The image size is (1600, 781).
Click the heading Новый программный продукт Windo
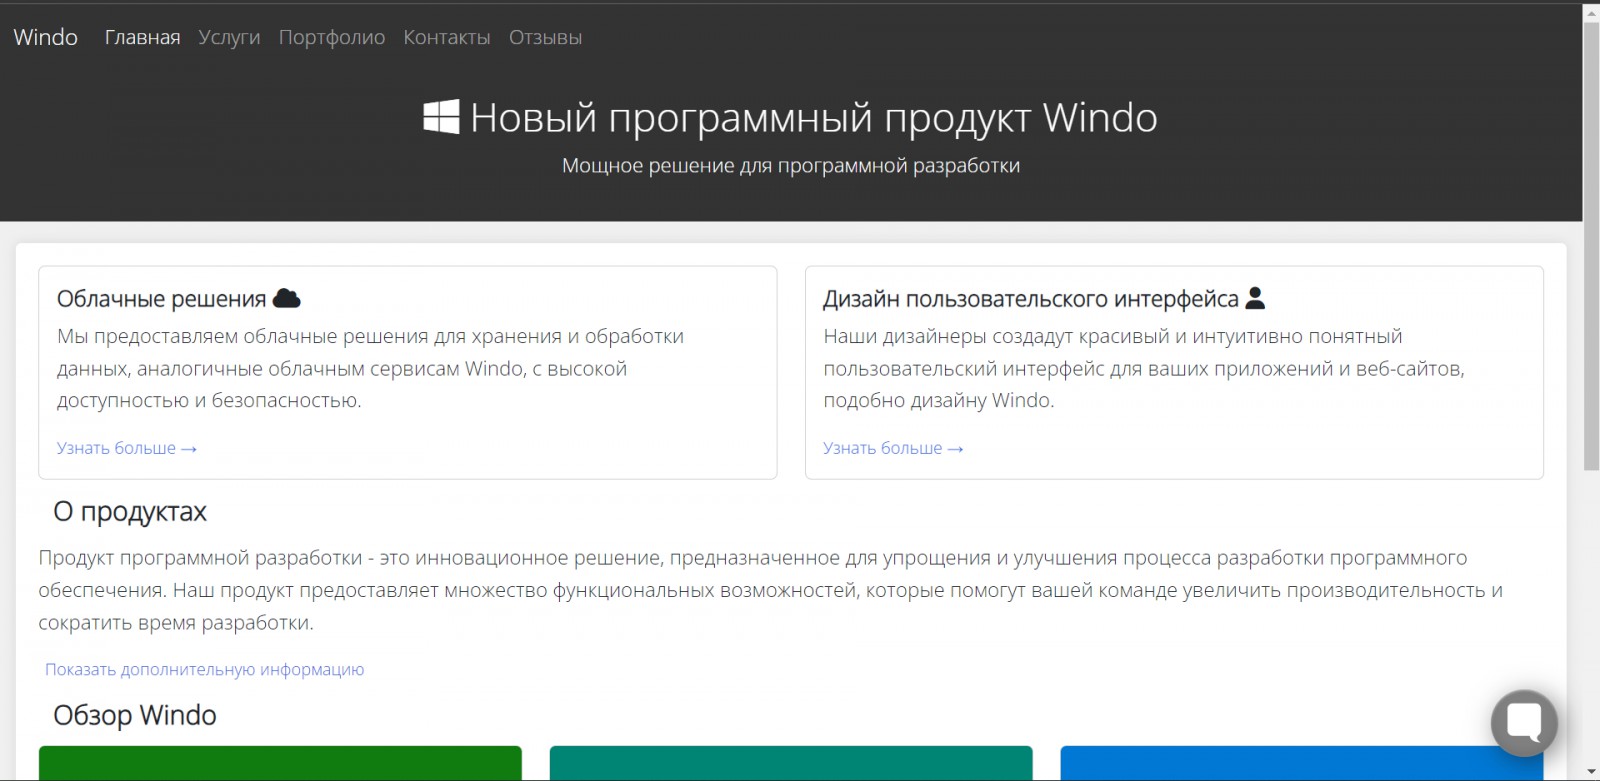coord(814,118)
